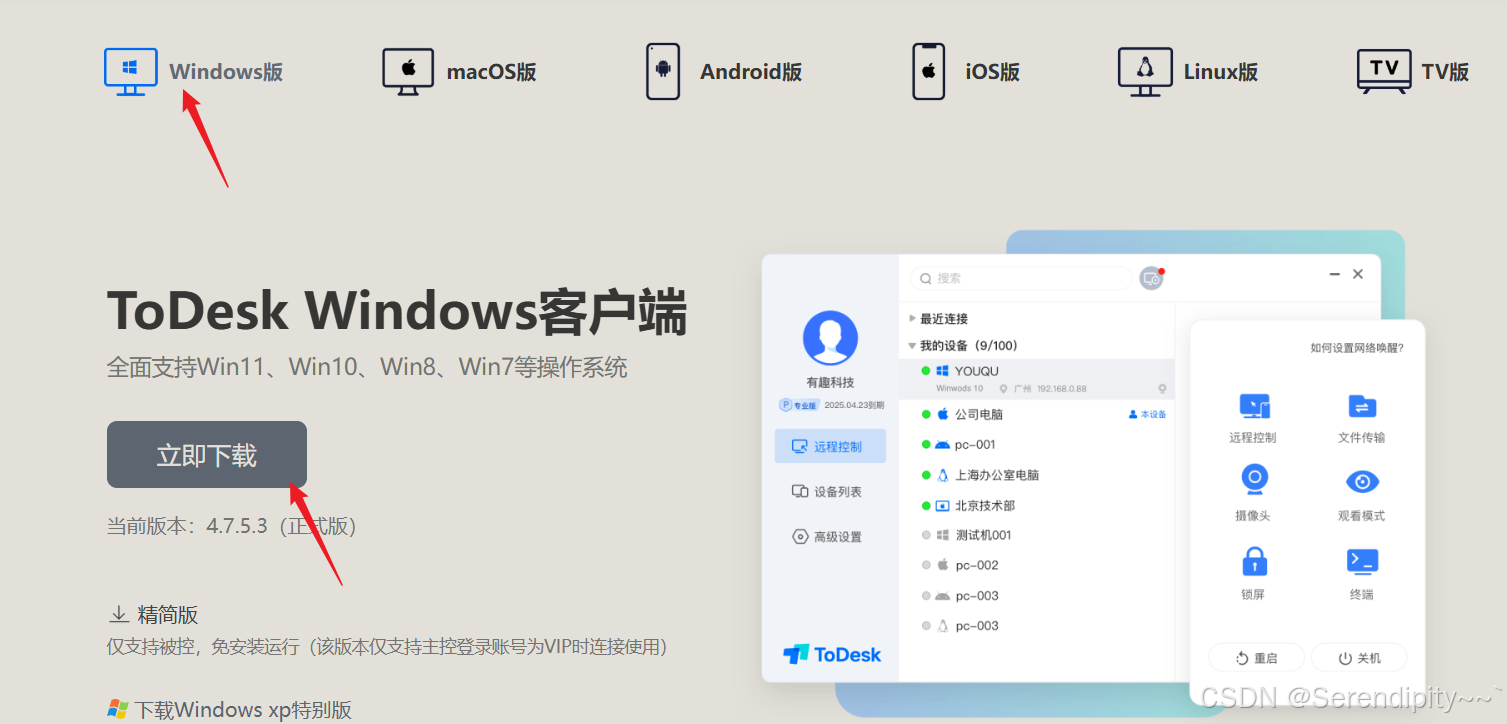Click the Windows logo beside YOUQU
1507x724 pixels.
pos(942,372)
